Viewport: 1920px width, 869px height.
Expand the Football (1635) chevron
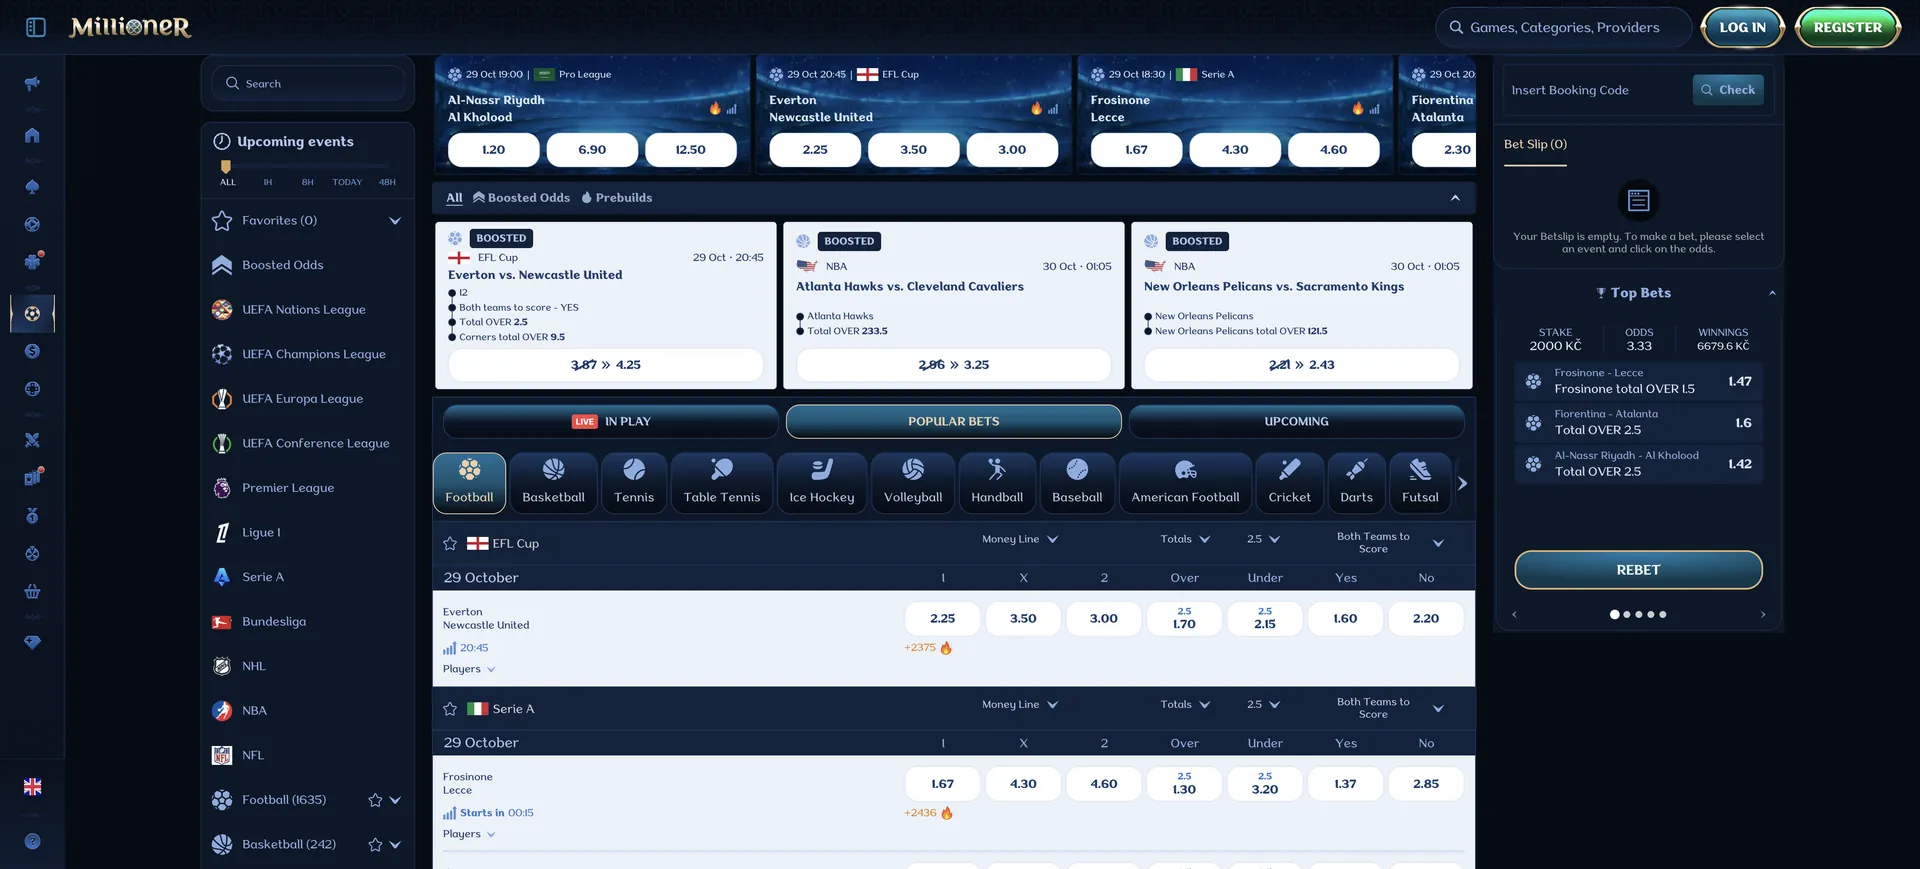pyautogui.click(x=395, y=800)
